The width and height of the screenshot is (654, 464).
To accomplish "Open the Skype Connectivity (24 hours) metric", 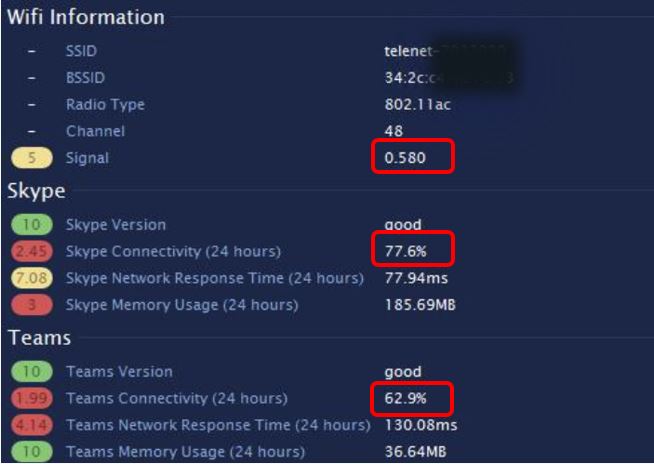I will (x=173, y=251).
